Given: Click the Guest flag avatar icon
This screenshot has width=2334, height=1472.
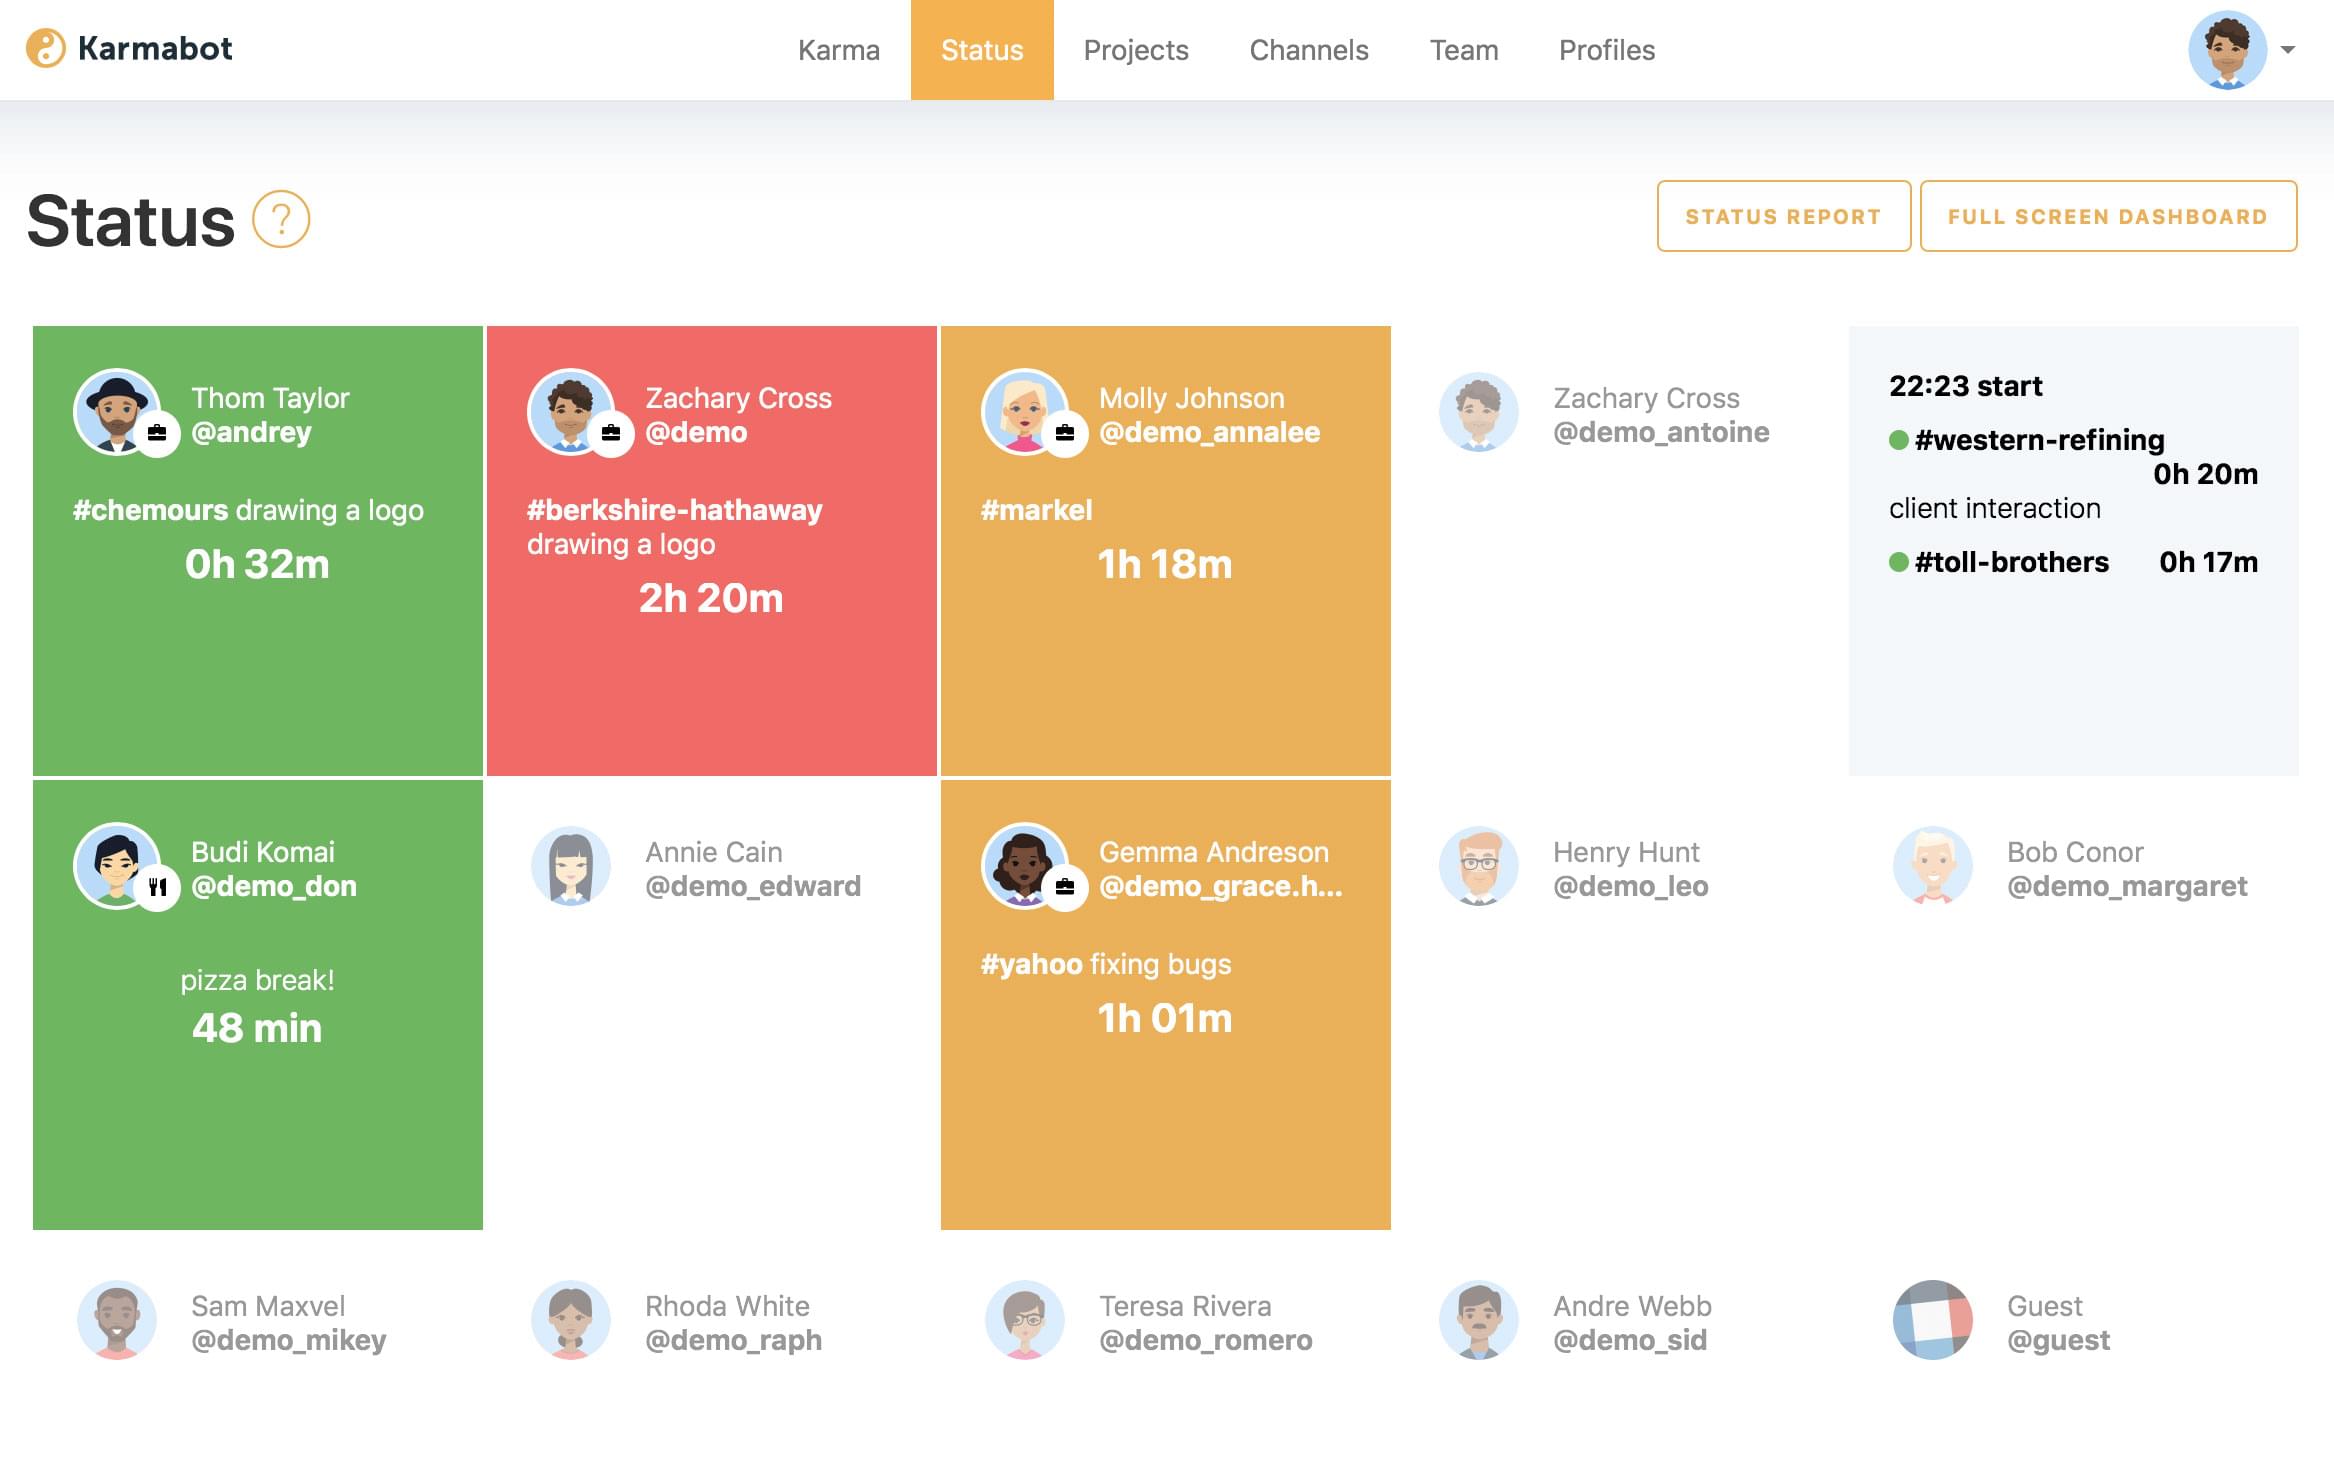Looking at the screenshot, I should click(1932, 1320).
